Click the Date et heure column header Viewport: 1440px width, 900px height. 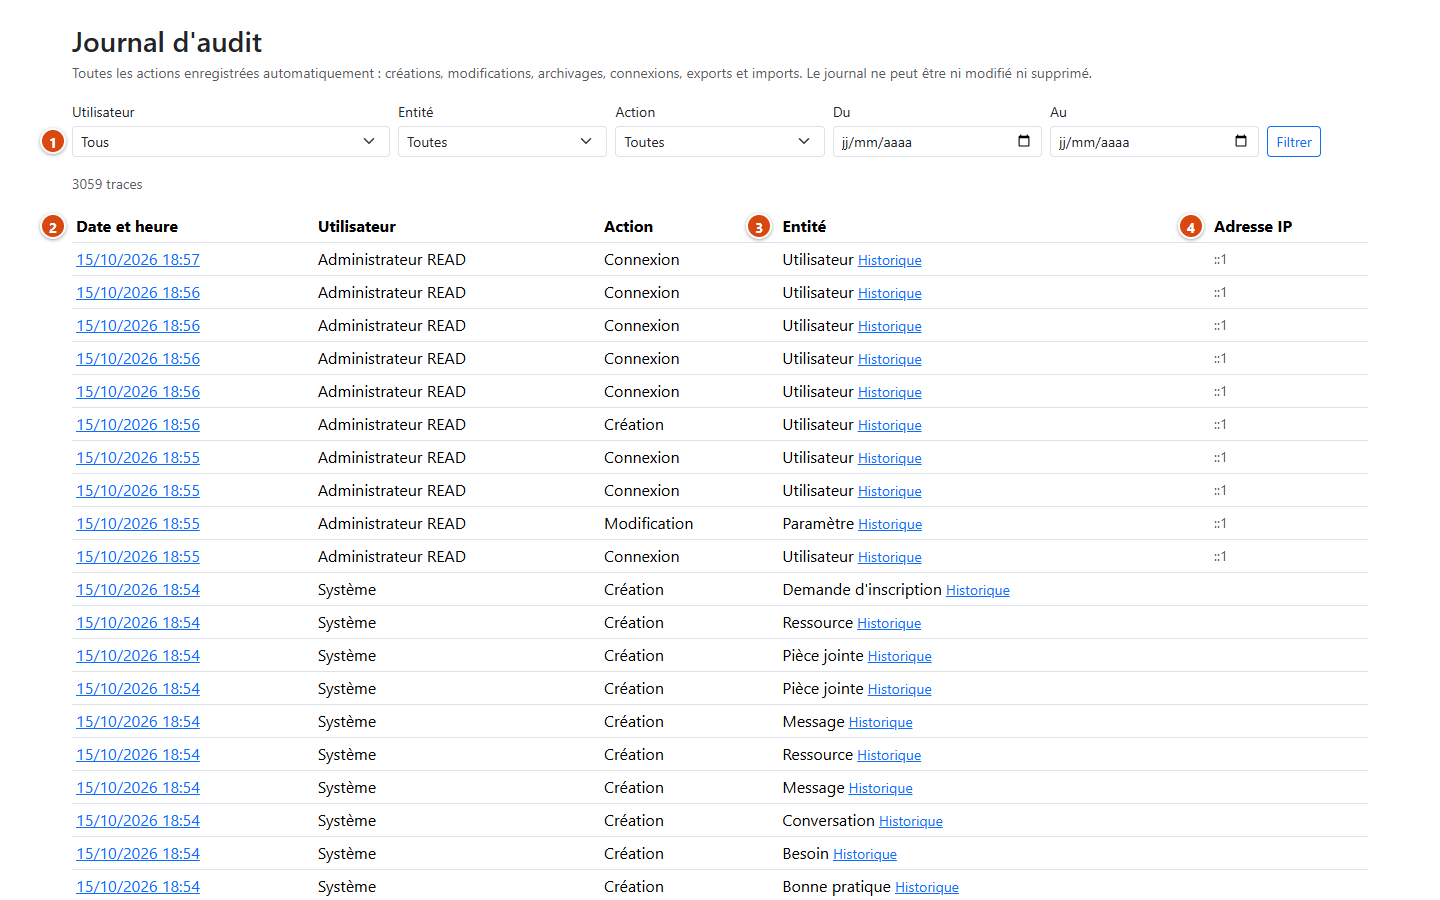(127, 227)
